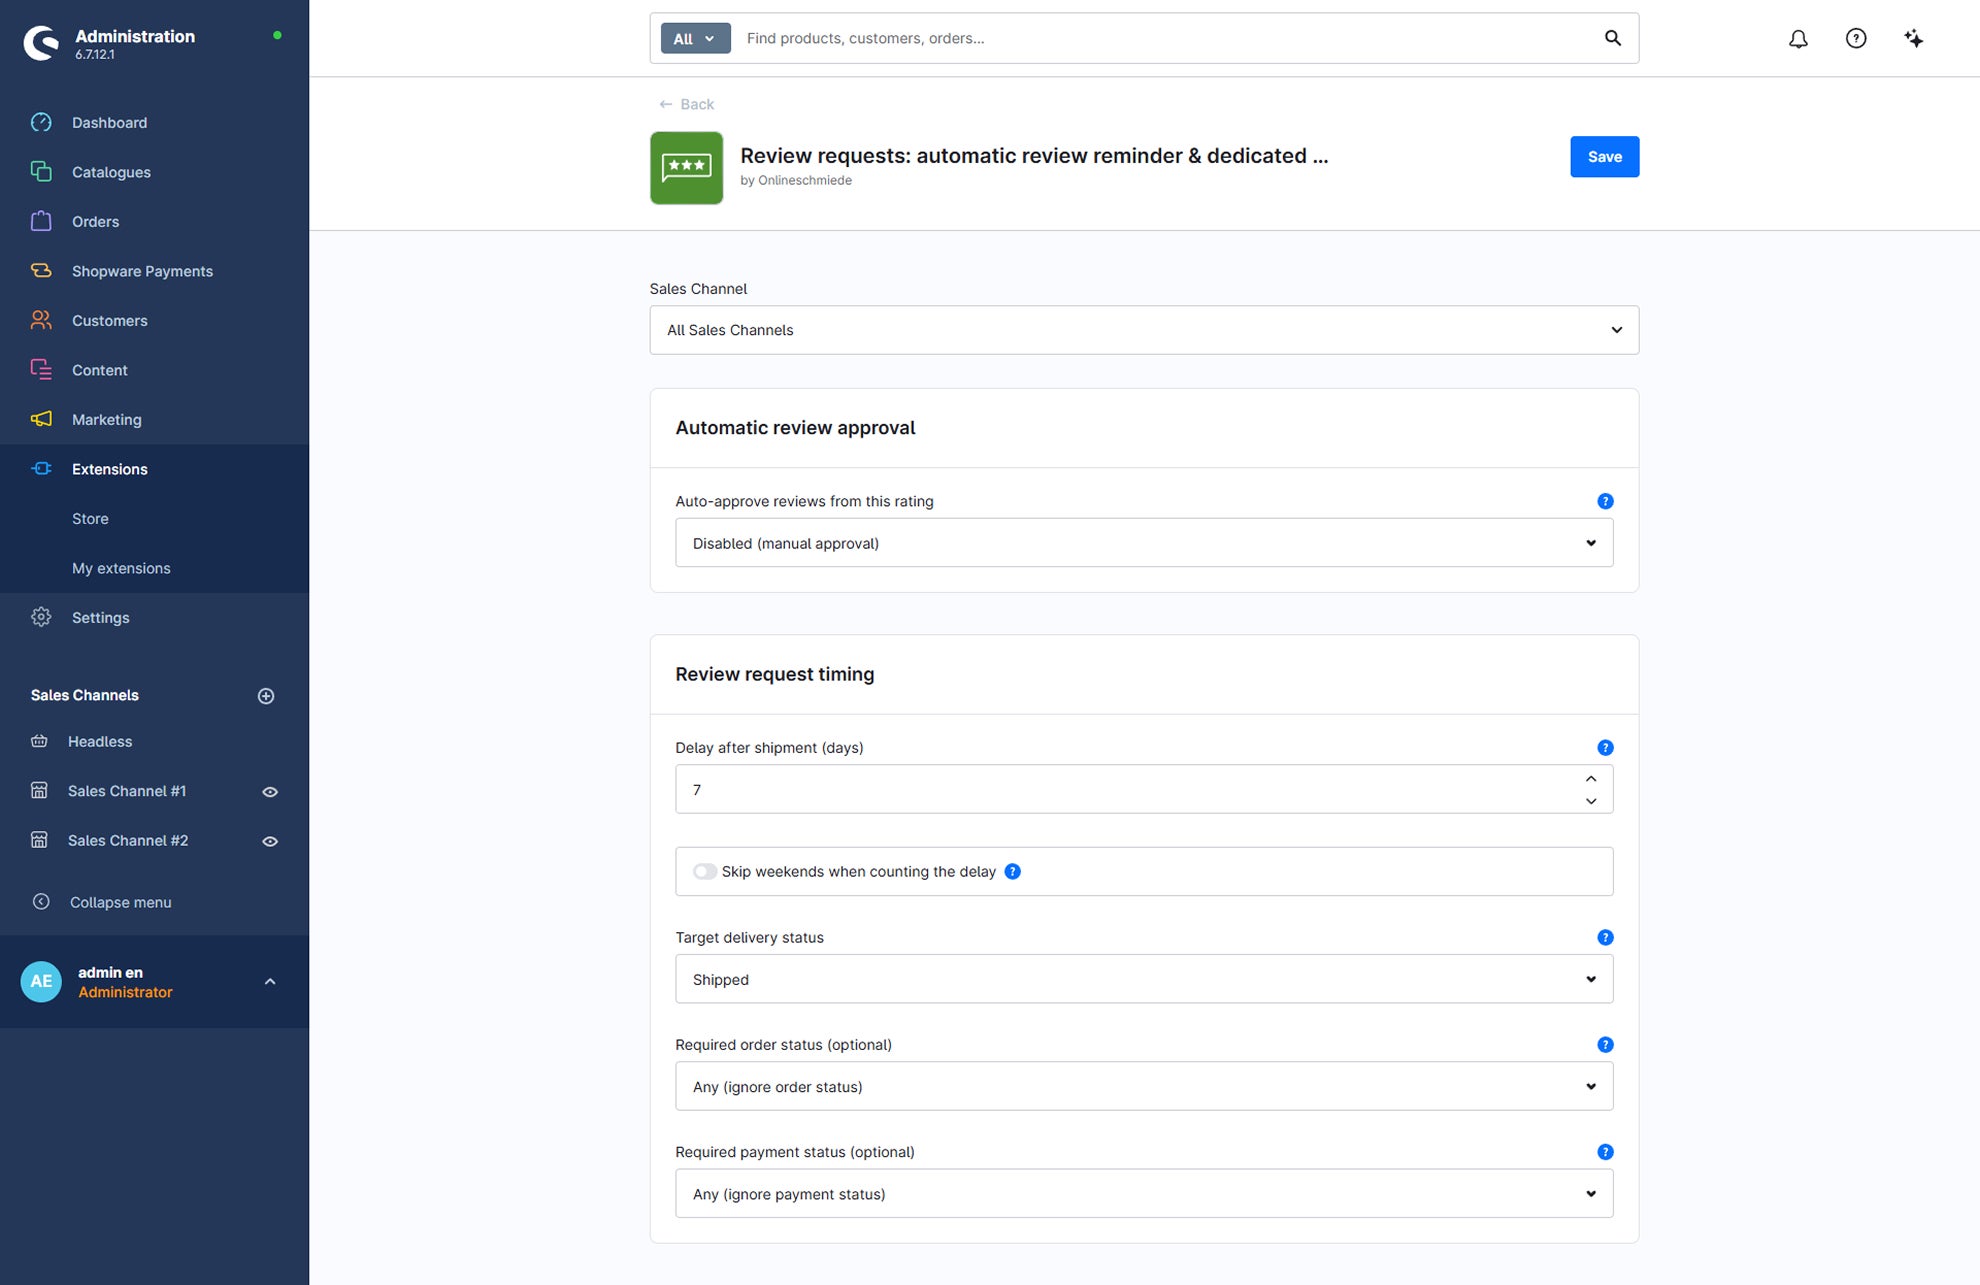Show help for Required payment status
Screen dimensions: 1980x1285
point(1605,1152)
